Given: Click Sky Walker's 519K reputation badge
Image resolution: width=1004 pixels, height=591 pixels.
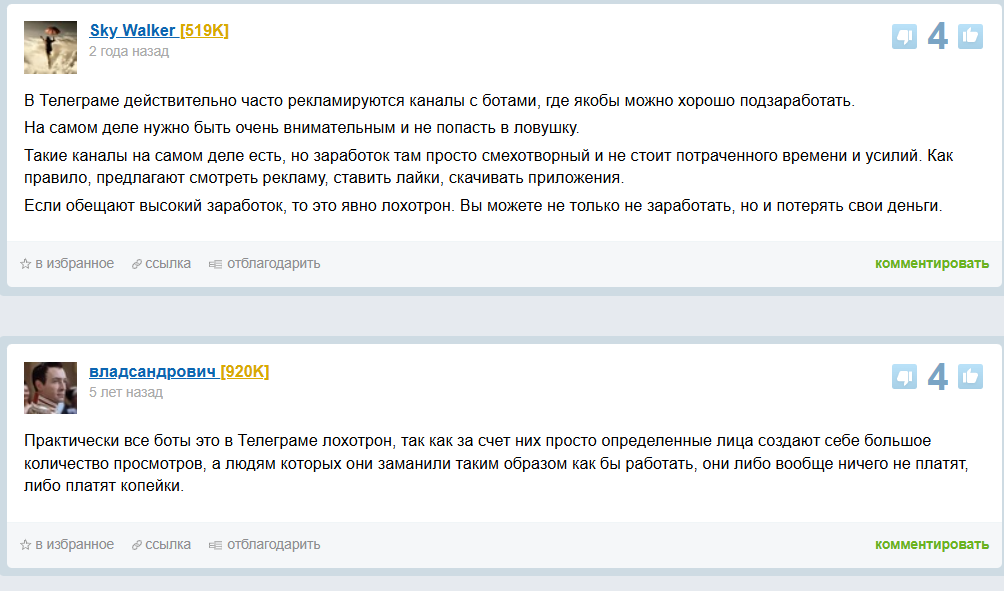Looking at the screenshot, I should click(204, 30).
